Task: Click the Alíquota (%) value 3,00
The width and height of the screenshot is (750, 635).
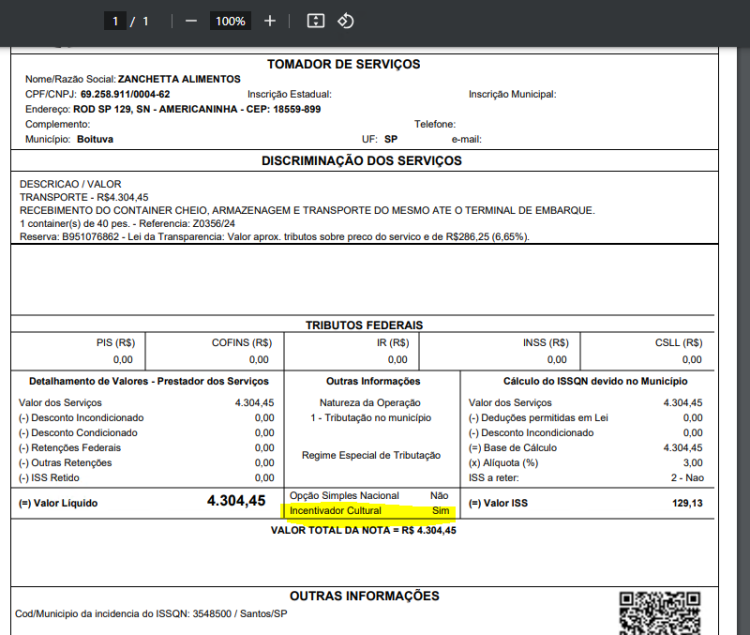Action: click(693, 463)
